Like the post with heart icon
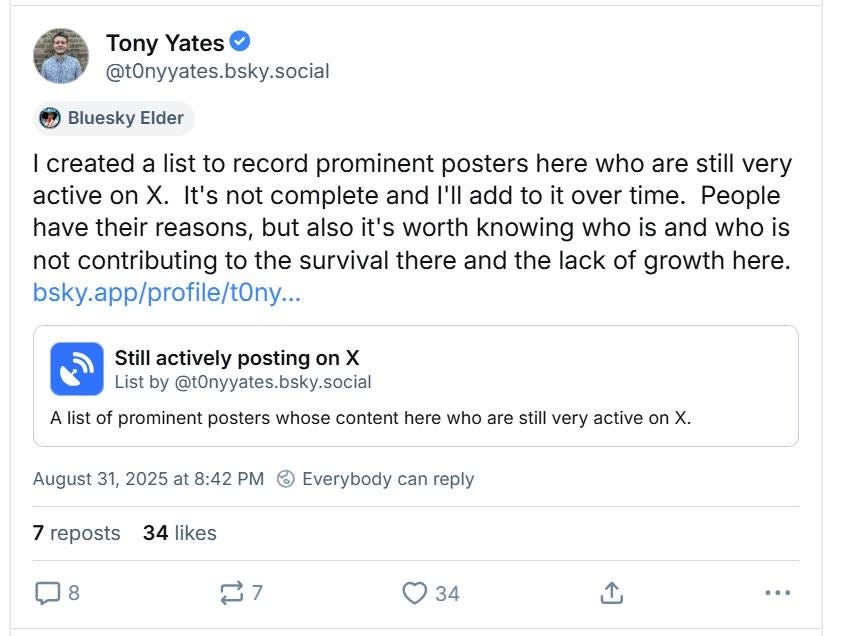 click(x=415, y=593)
